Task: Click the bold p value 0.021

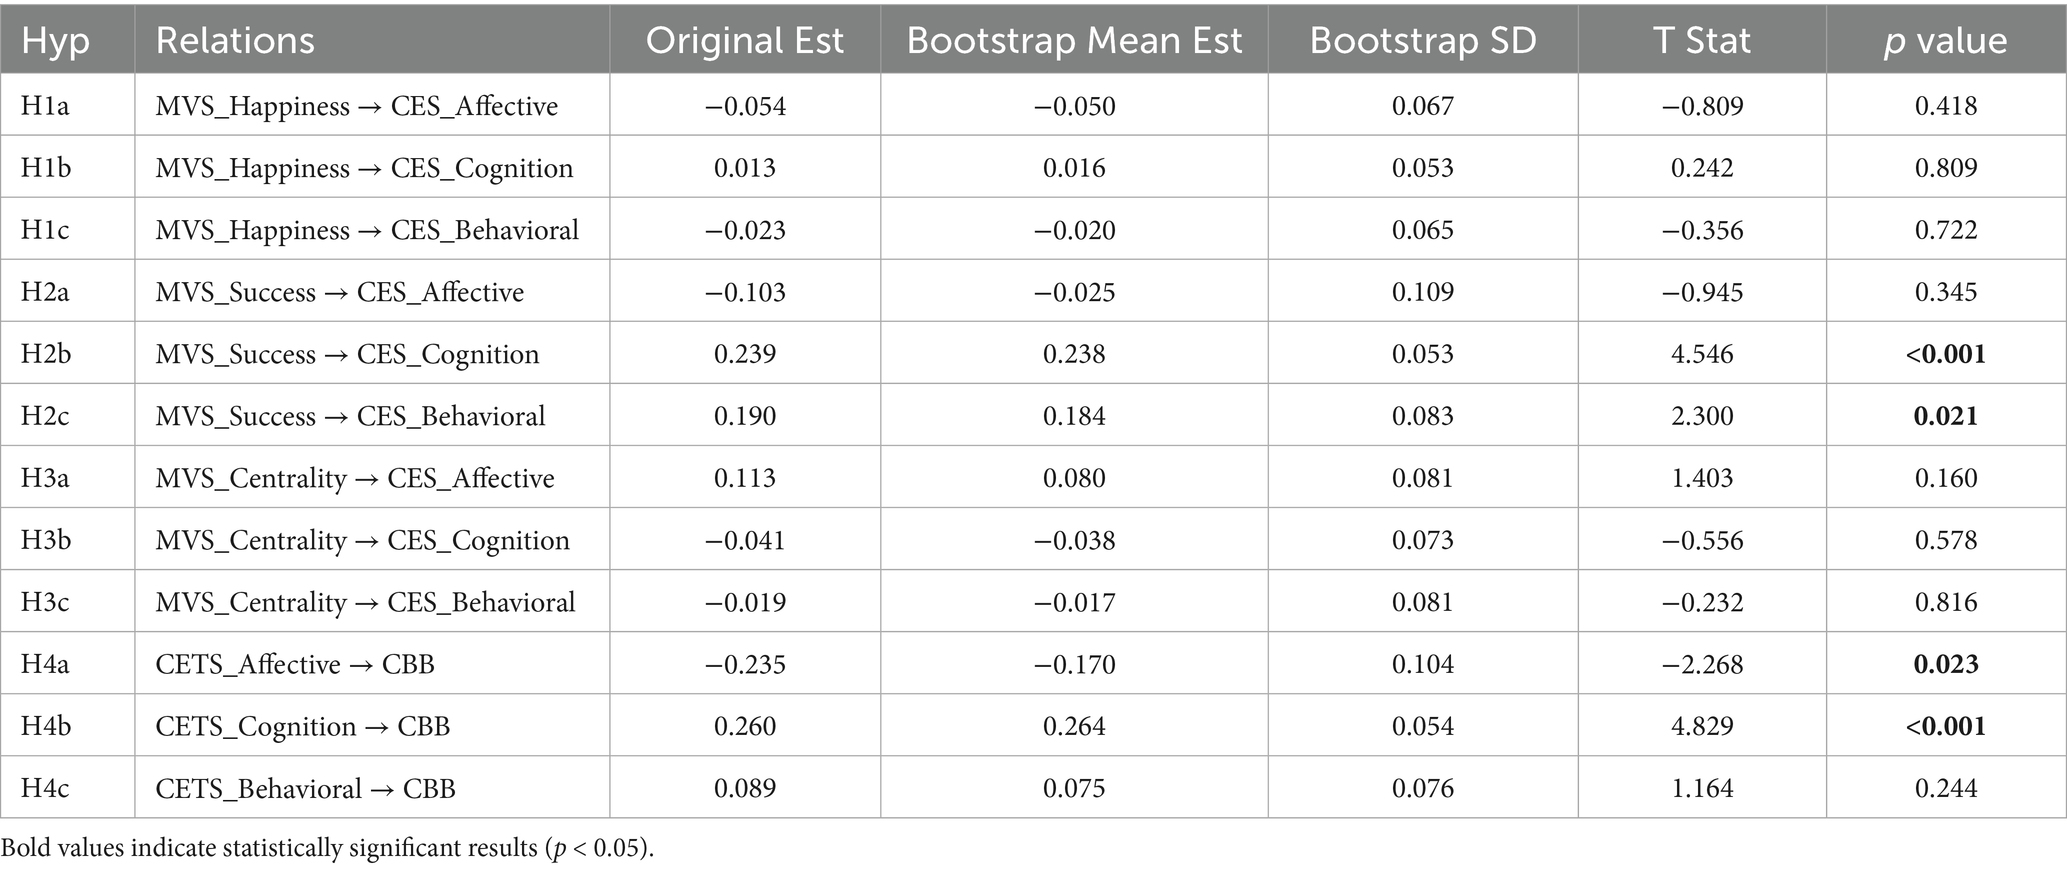Action: [1945, 416]
